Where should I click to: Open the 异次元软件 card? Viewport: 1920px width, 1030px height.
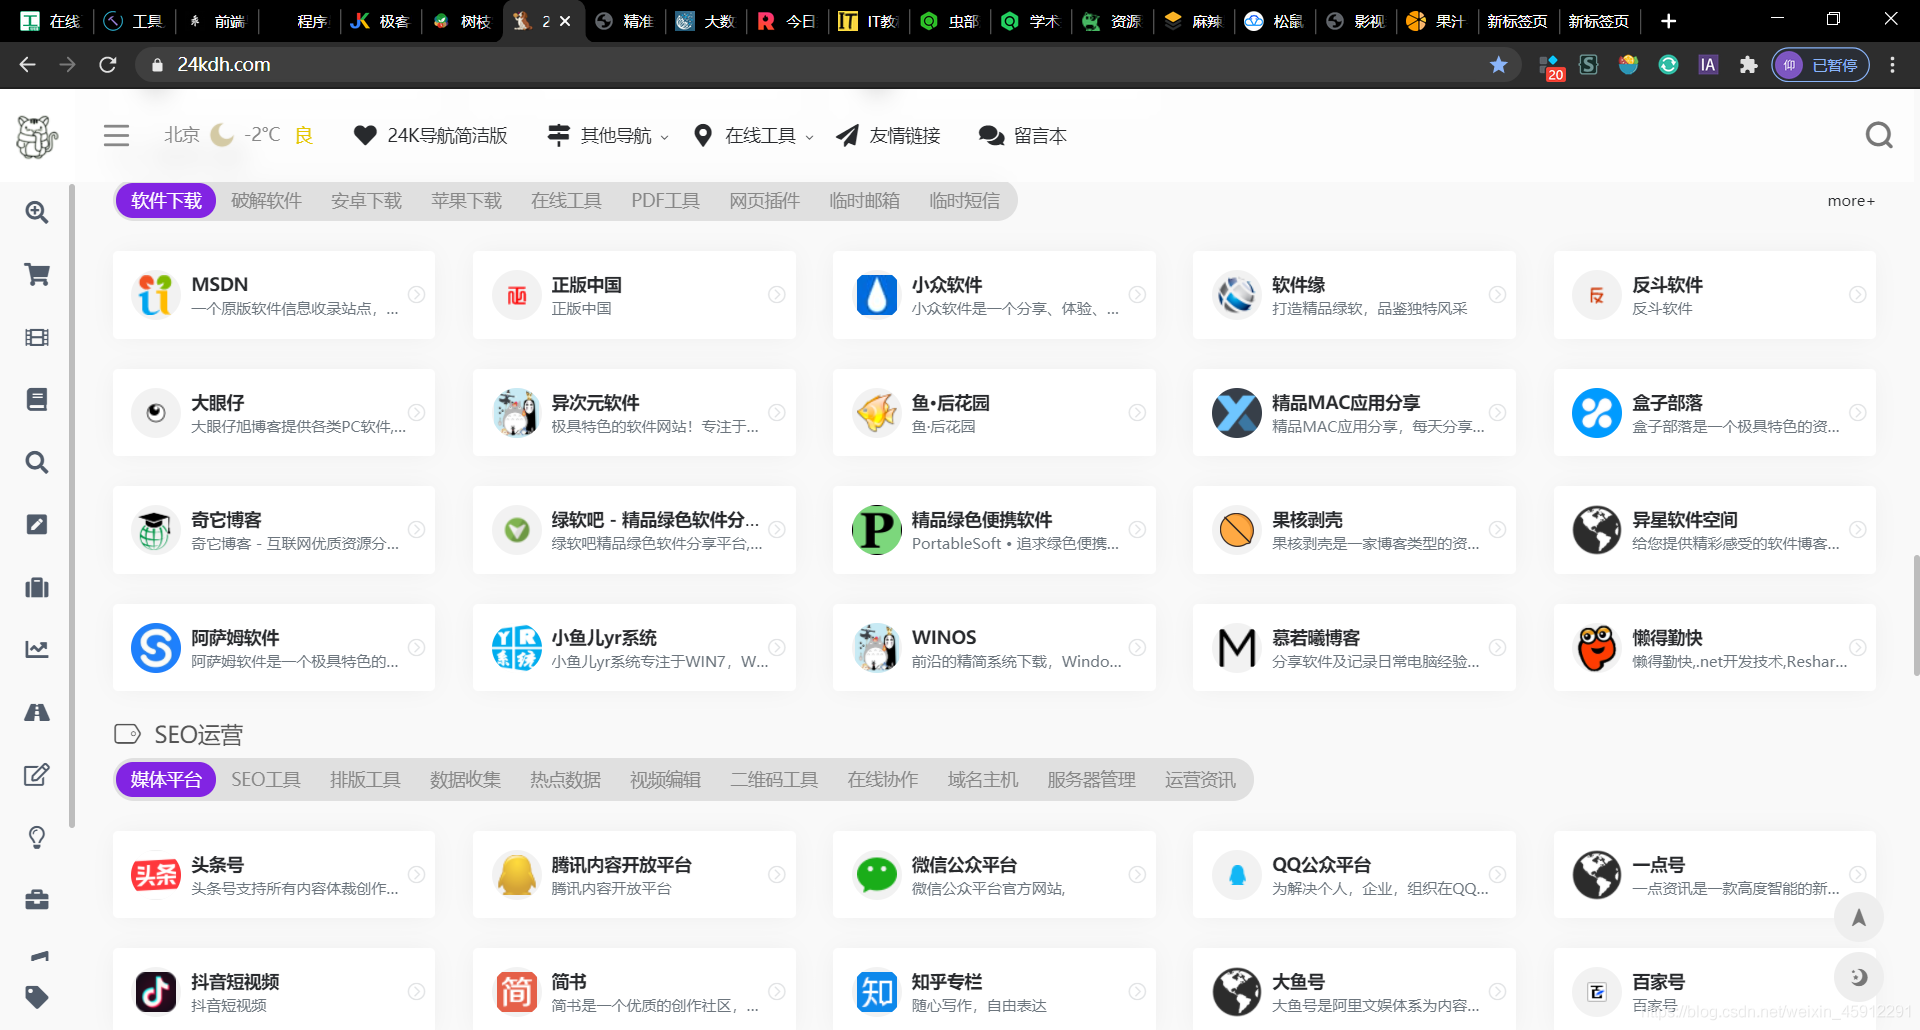pyautogui.click(x=634, y=412)
